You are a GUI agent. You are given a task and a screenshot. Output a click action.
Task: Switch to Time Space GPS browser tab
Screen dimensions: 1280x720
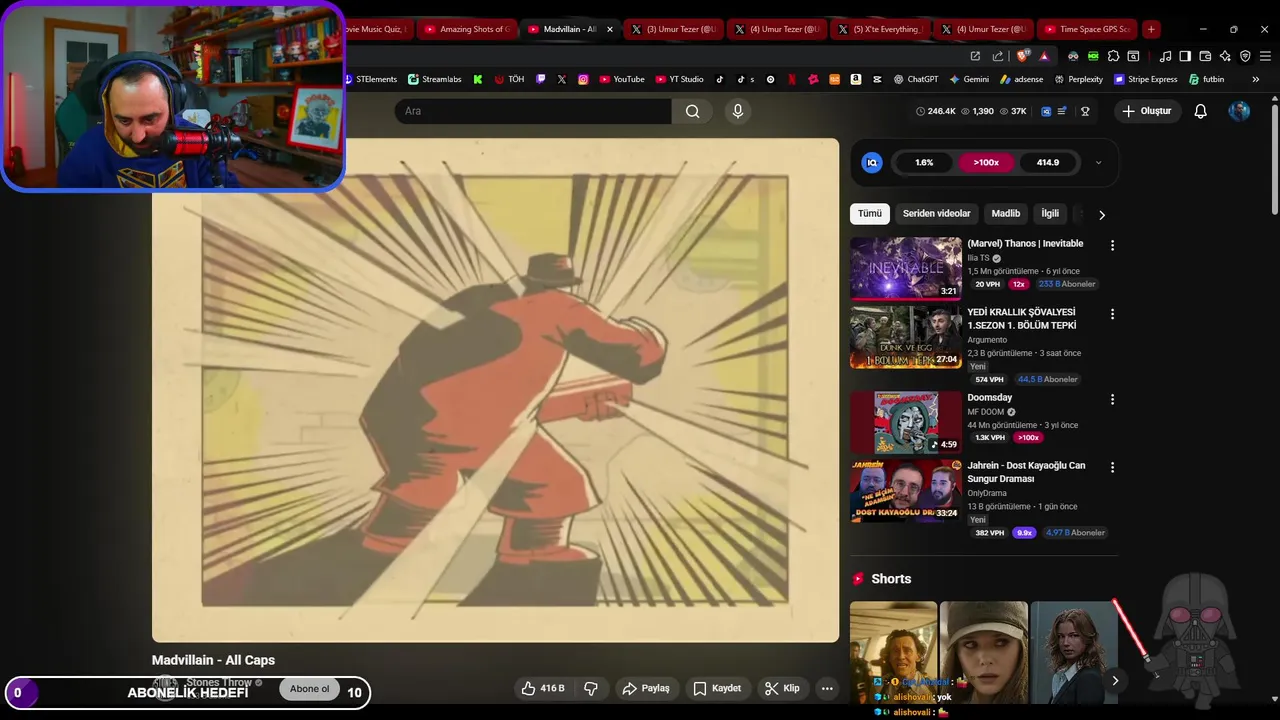[x=1086, y=29]
